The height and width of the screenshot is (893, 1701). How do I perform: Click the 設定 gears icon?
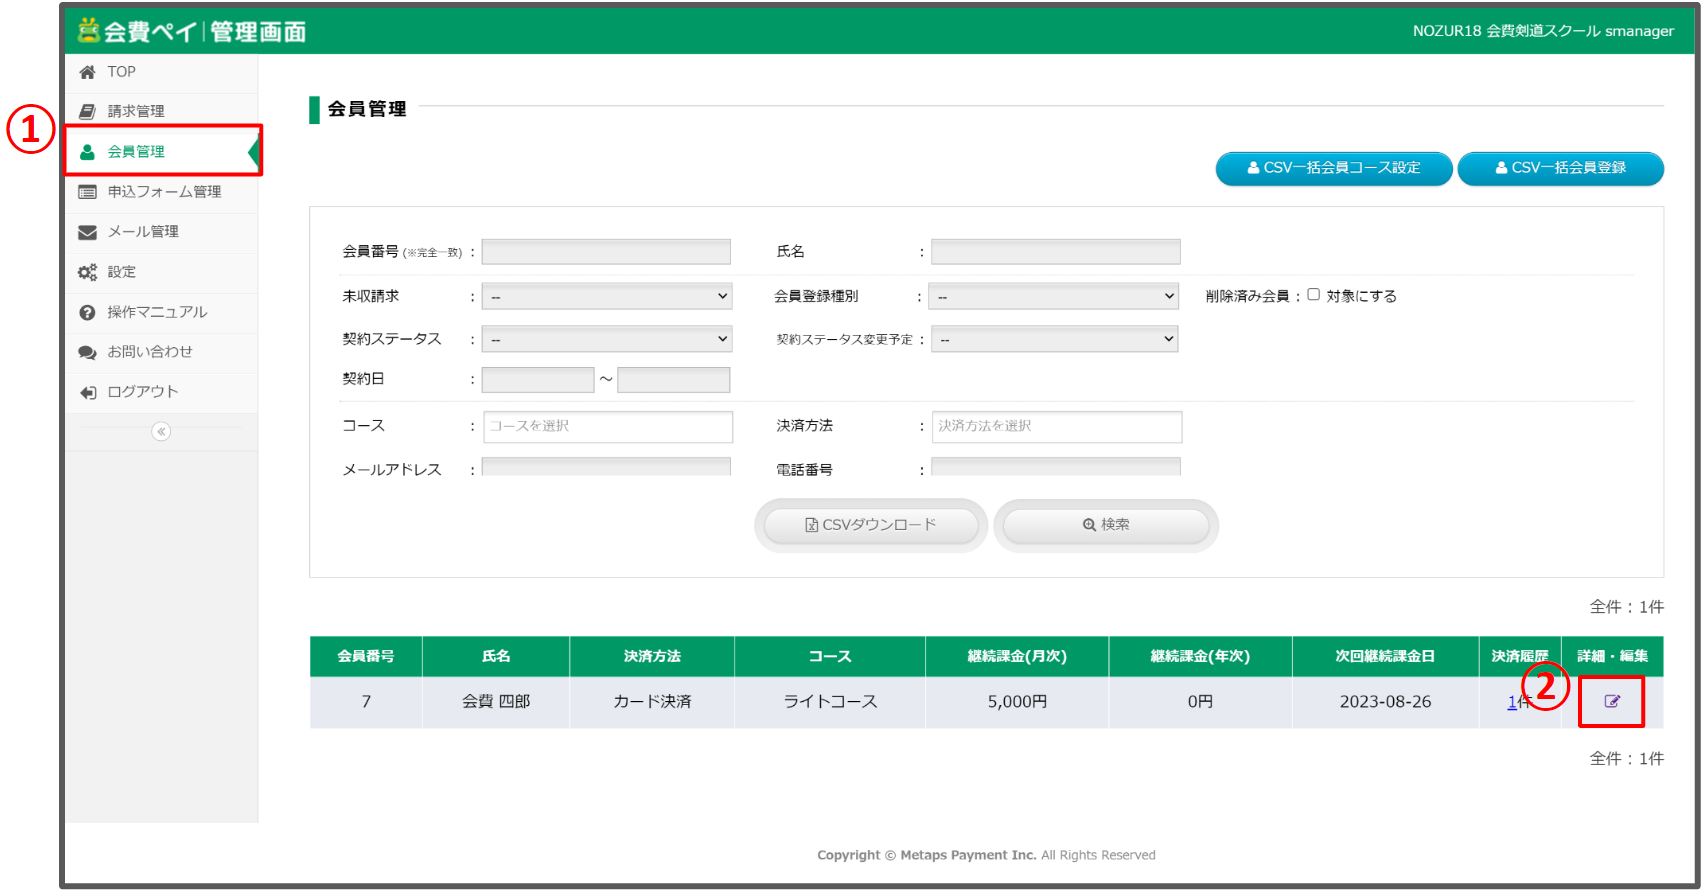pos(88,272)
